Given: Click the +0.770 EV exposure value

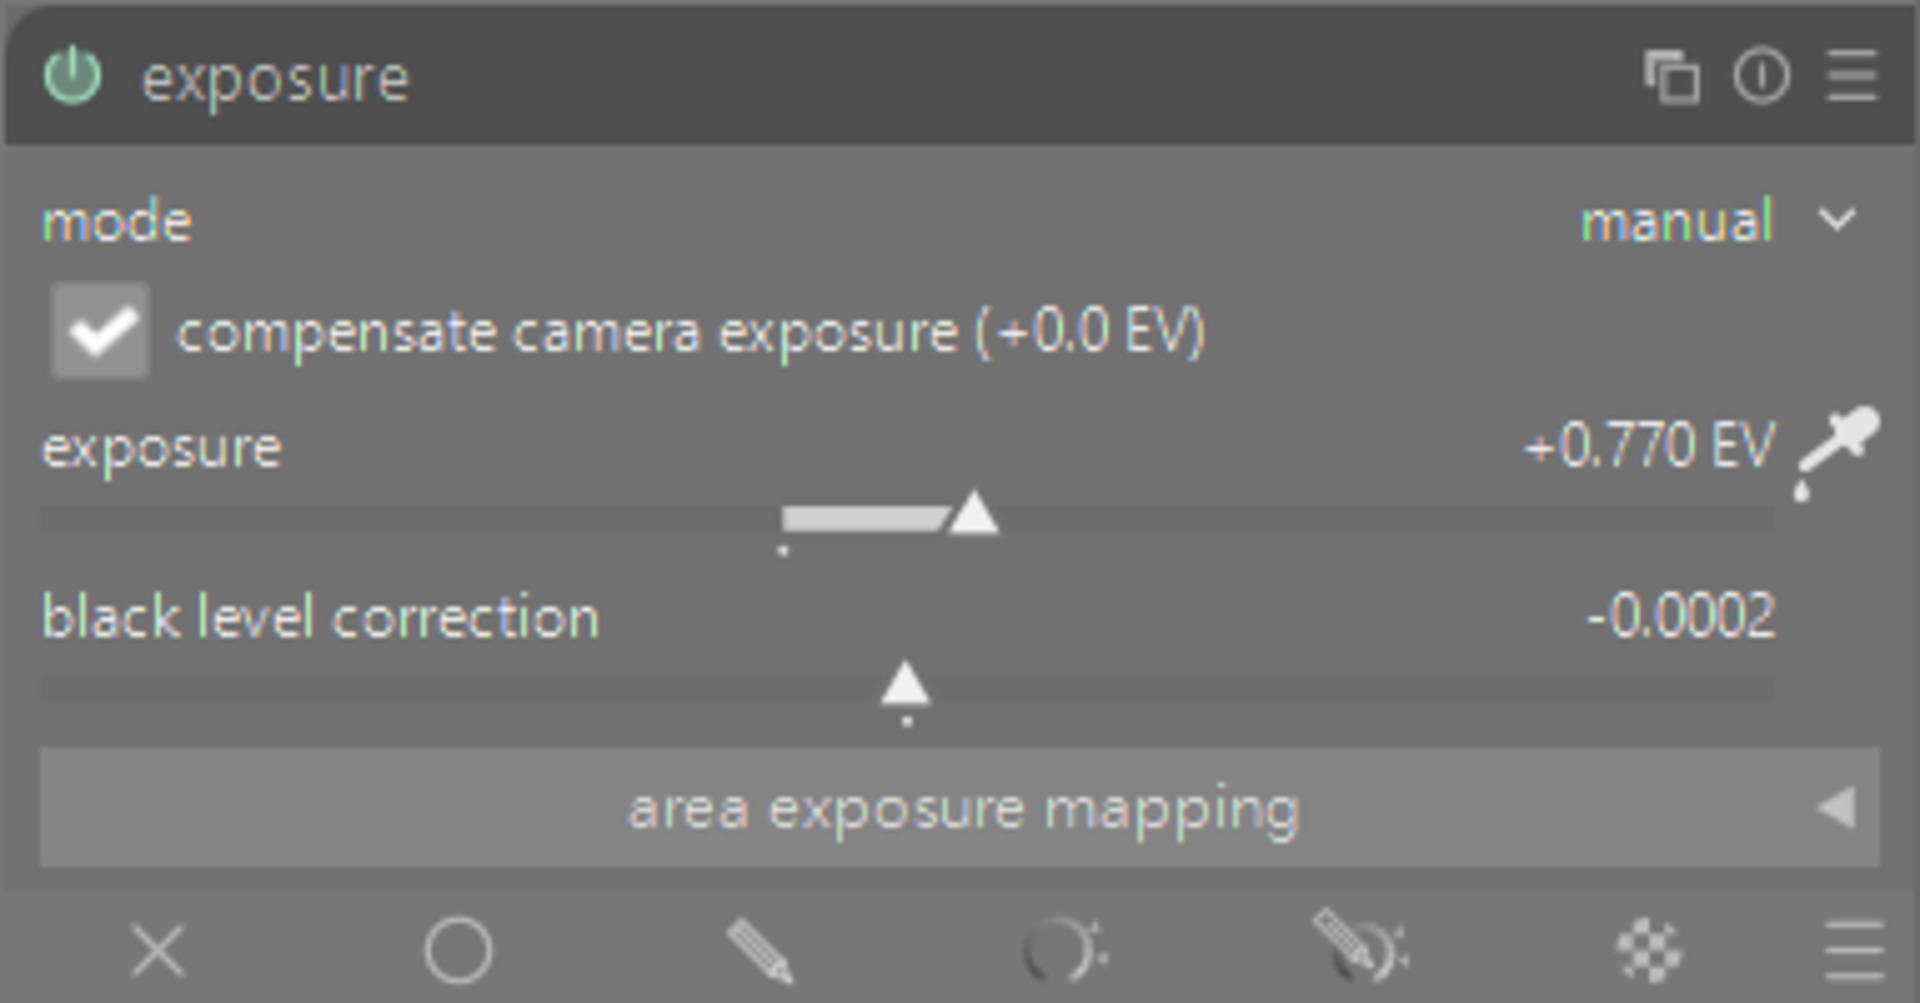Looking at the screenshot, I should click(1648, 446).
